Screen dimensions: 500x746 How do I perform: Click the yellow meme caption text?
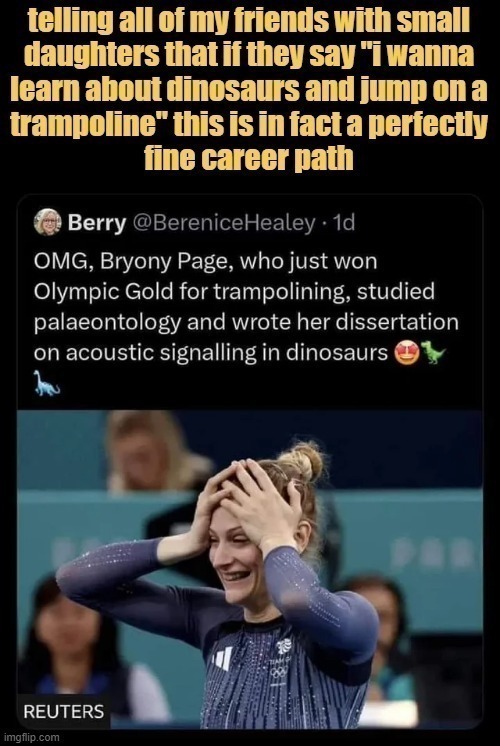coord(249,90)
